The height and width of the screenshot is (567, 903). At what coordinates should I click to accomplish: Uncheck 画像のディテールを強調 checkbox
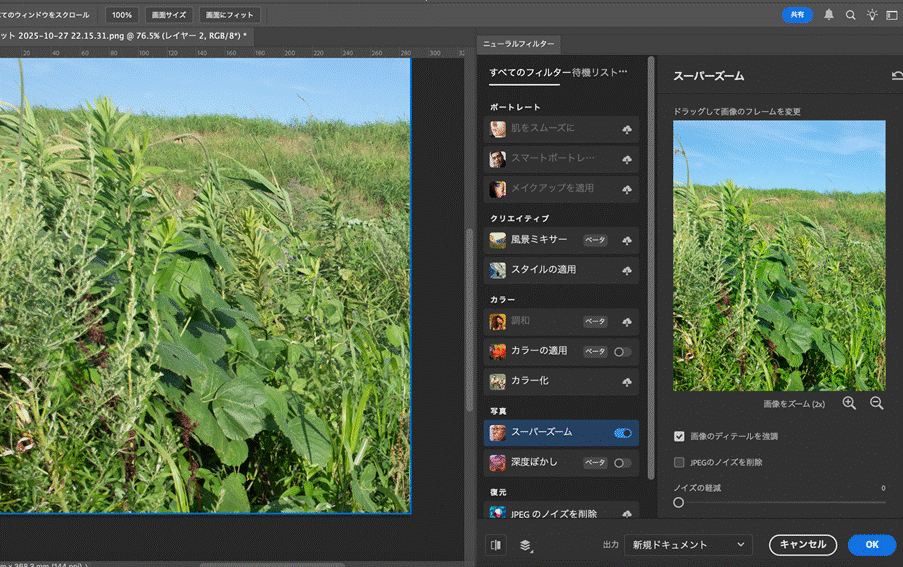[x=679, y=436]
